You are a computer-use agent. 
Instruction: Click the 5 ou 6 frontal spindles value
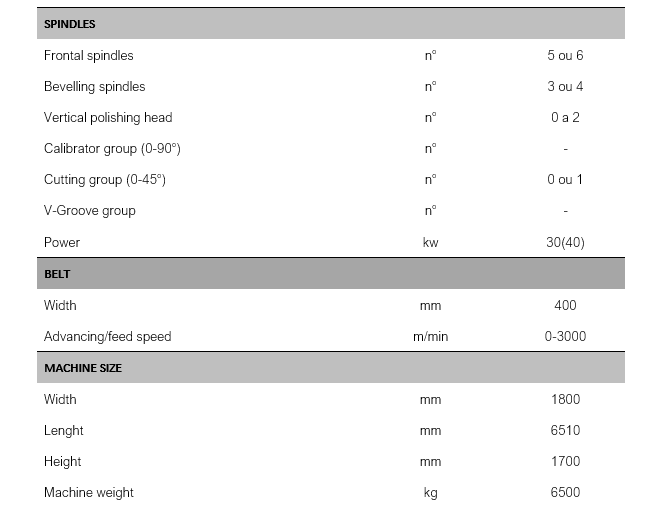[565, 55]
